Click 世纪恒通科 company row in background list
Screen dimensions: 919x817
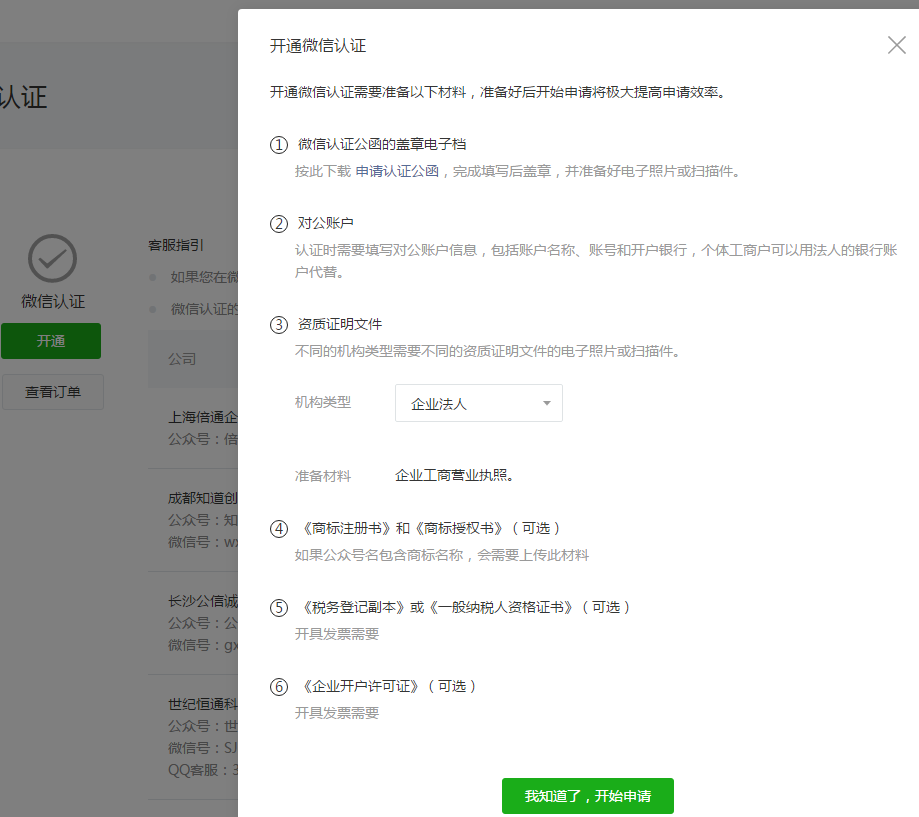click(193, 737)
